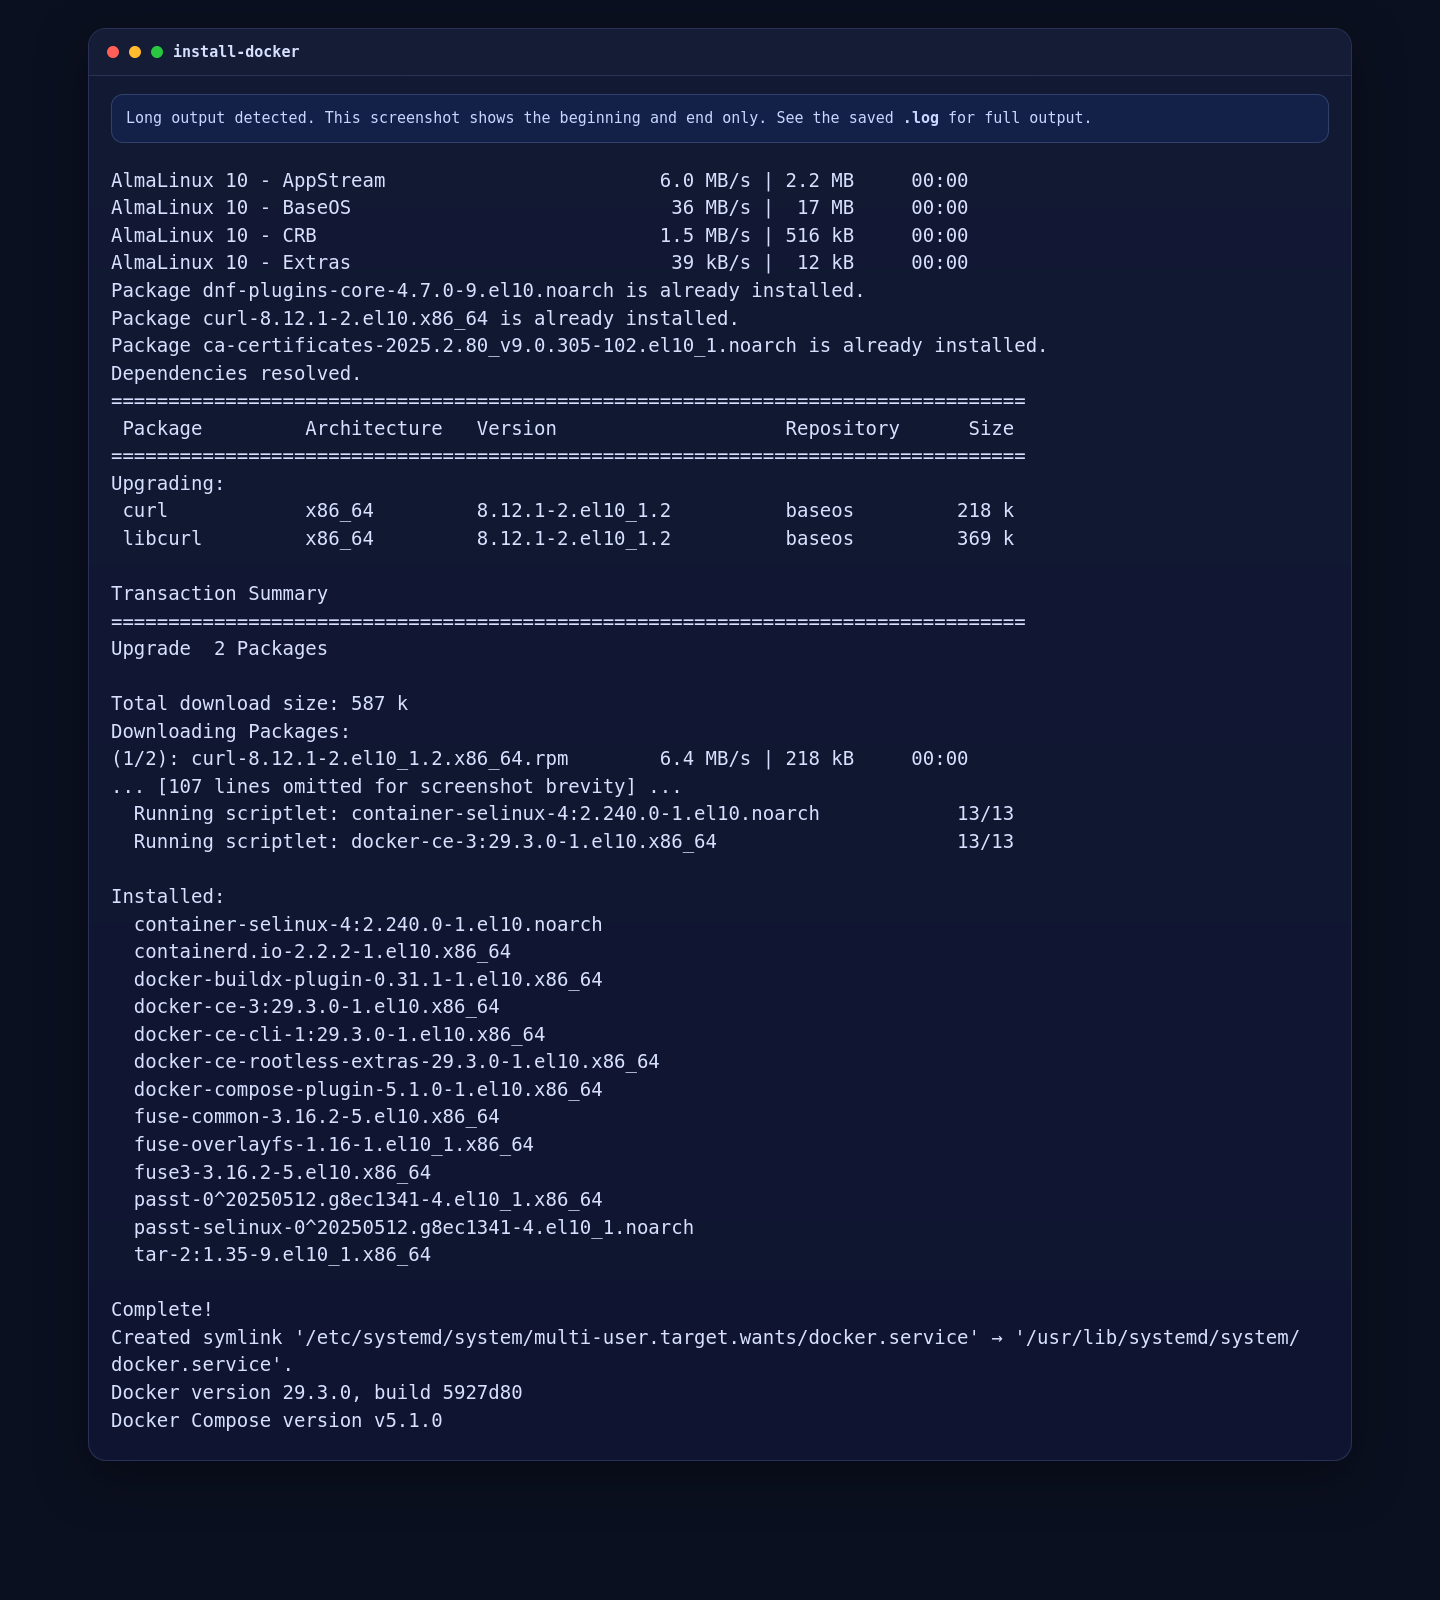
Task: Click the docker-ce running scriptlet line
Action: point(574,842)
